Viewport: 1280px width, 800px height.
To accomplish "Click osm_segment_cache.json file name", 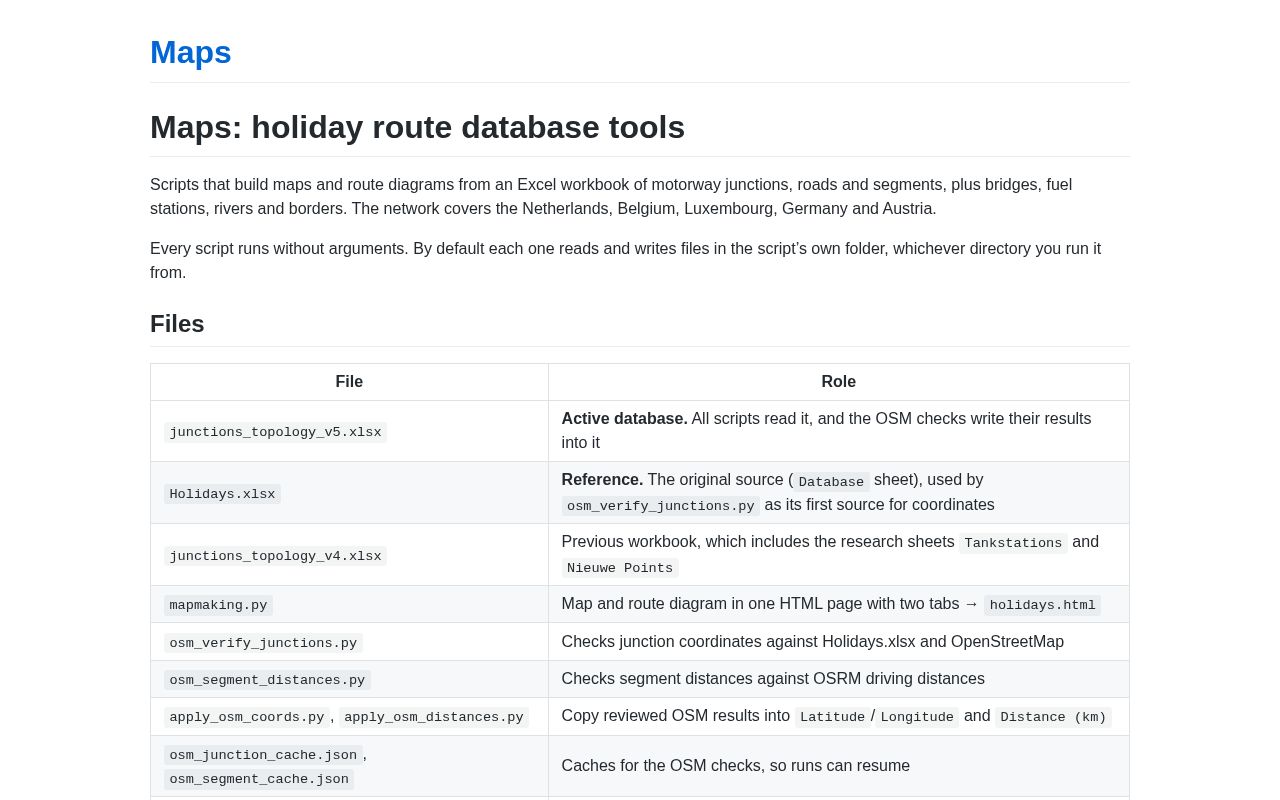I will pos(259,779).
